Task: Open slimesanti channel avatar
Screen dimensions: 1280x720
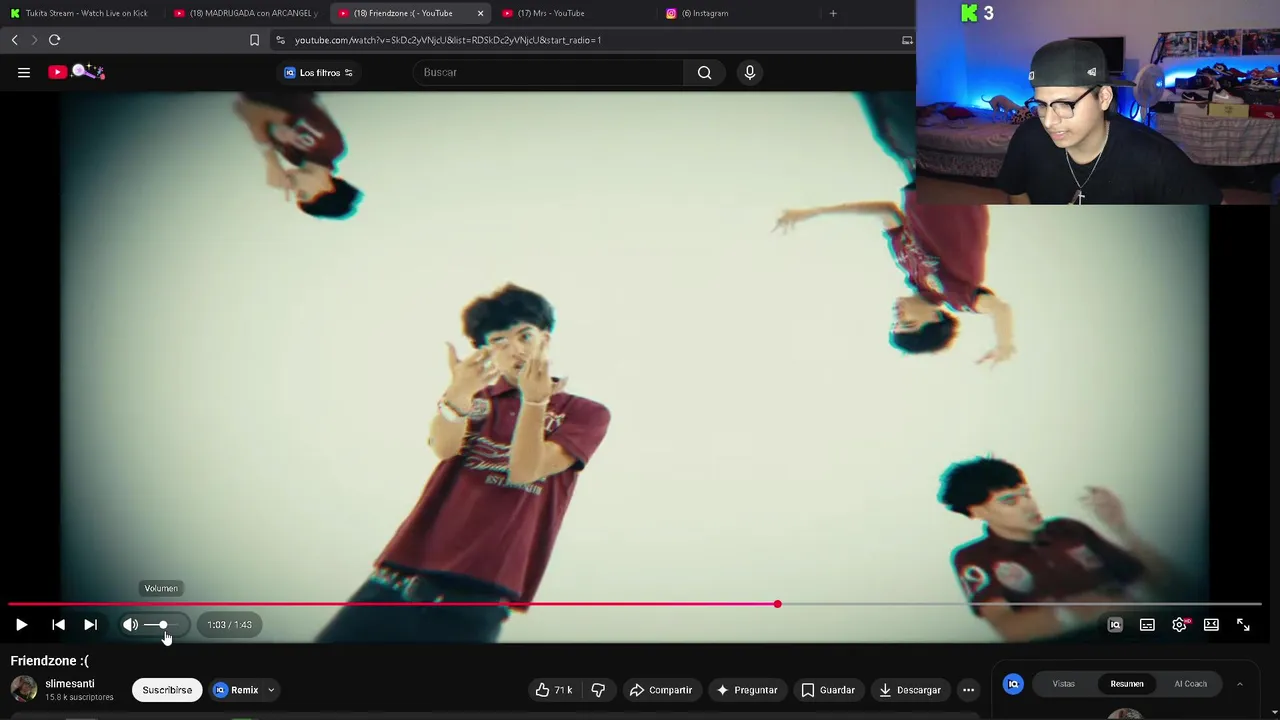Action: [x=24, y=689]
